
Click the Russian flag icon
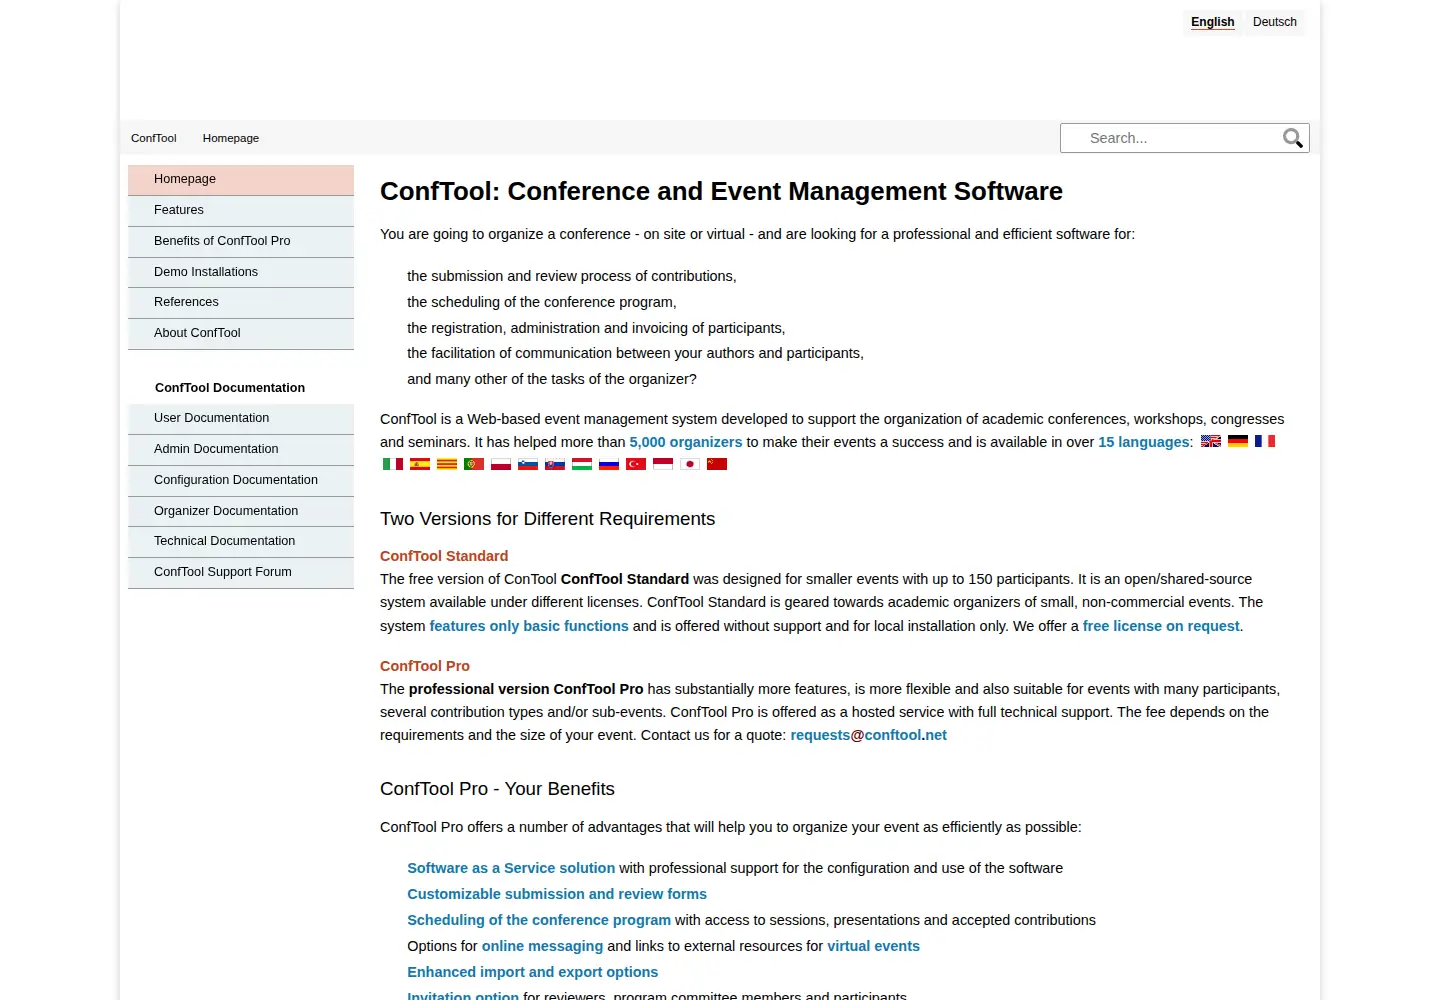pos(609,464)
